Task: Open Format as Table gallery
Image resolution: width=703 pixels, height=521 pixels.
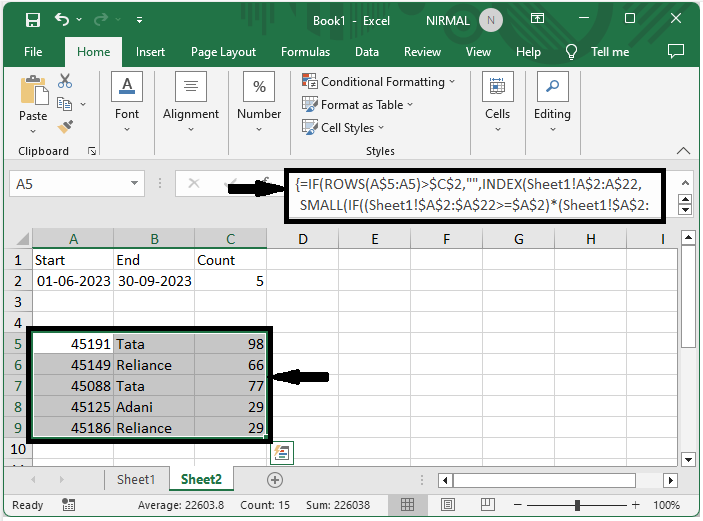Action: click(357, 104)
